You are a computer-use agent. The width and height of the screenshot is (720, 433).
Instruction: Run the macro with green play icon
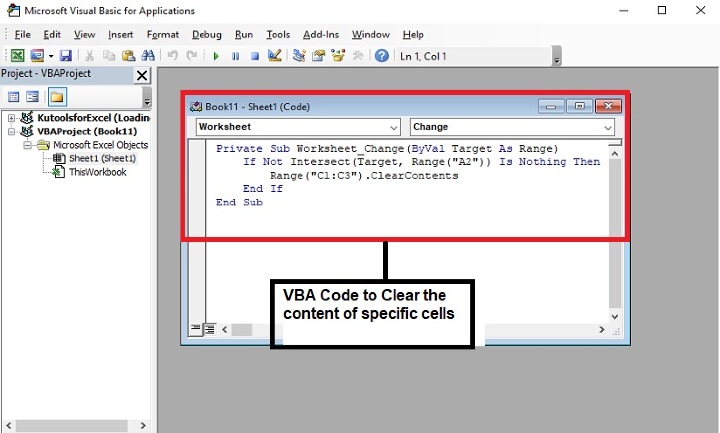pos(216,56)
